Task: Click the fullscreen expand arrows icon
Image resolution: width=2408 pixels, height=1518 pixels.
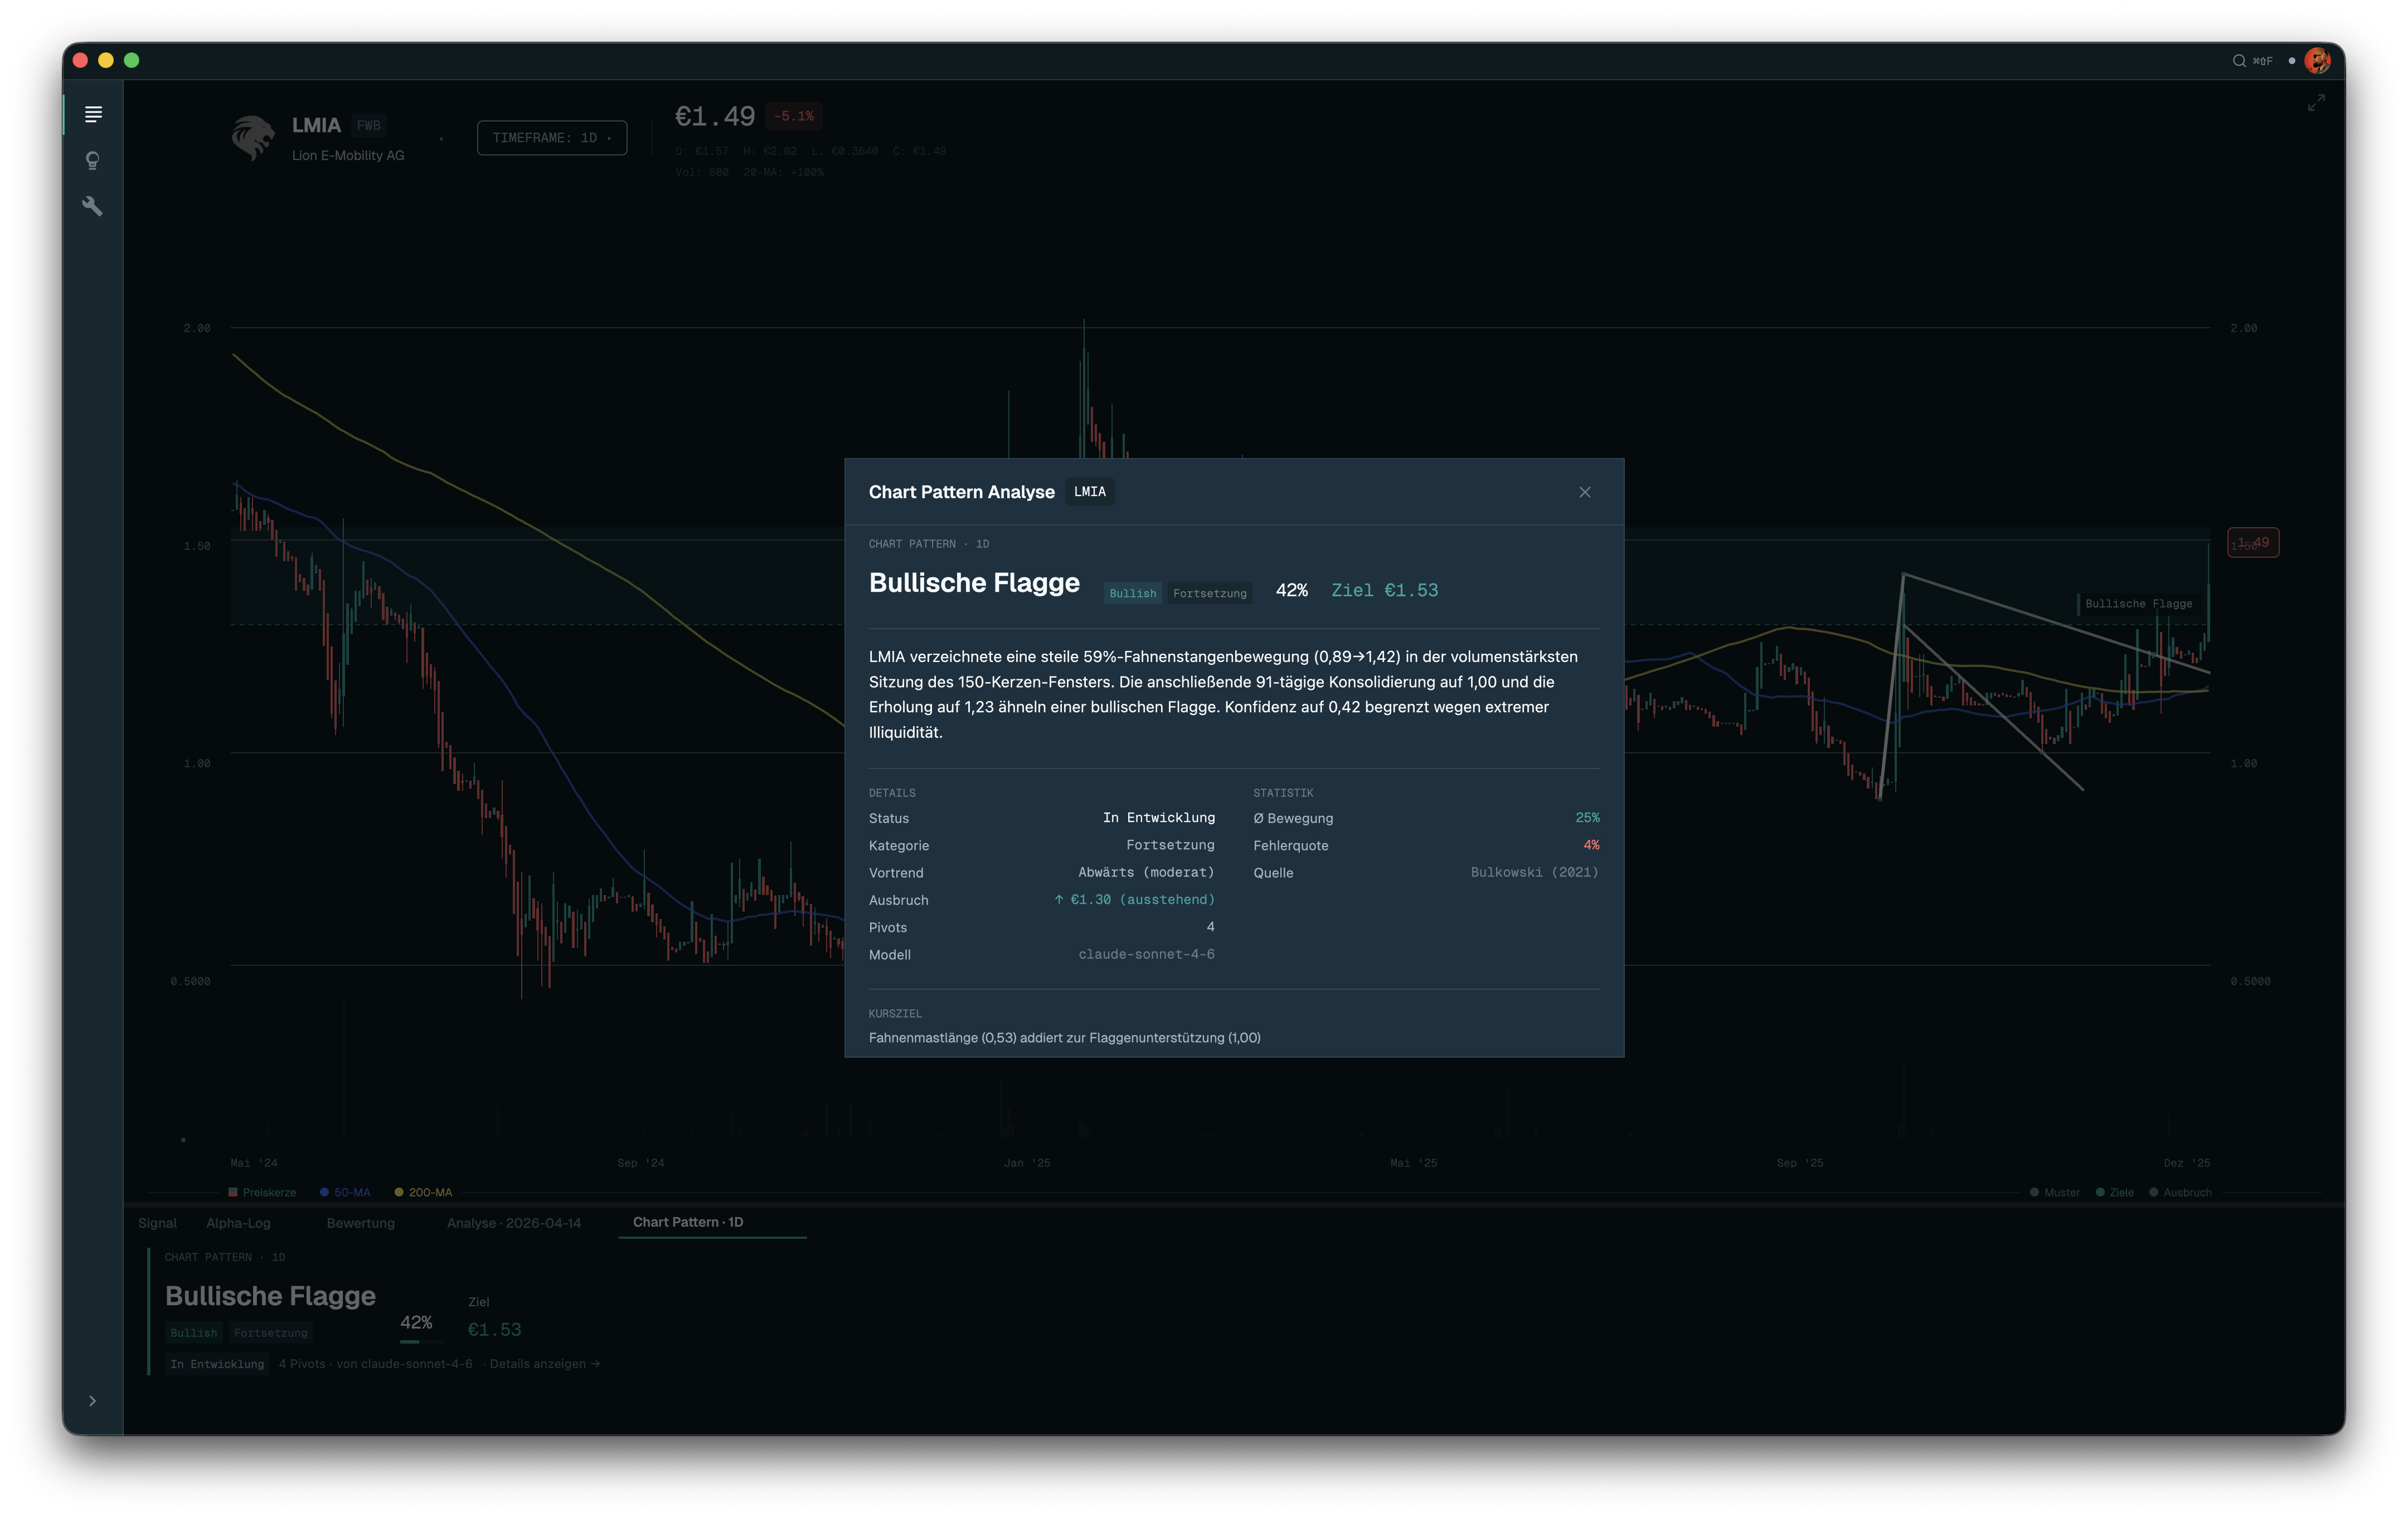Action: (x=2316, y=103)
